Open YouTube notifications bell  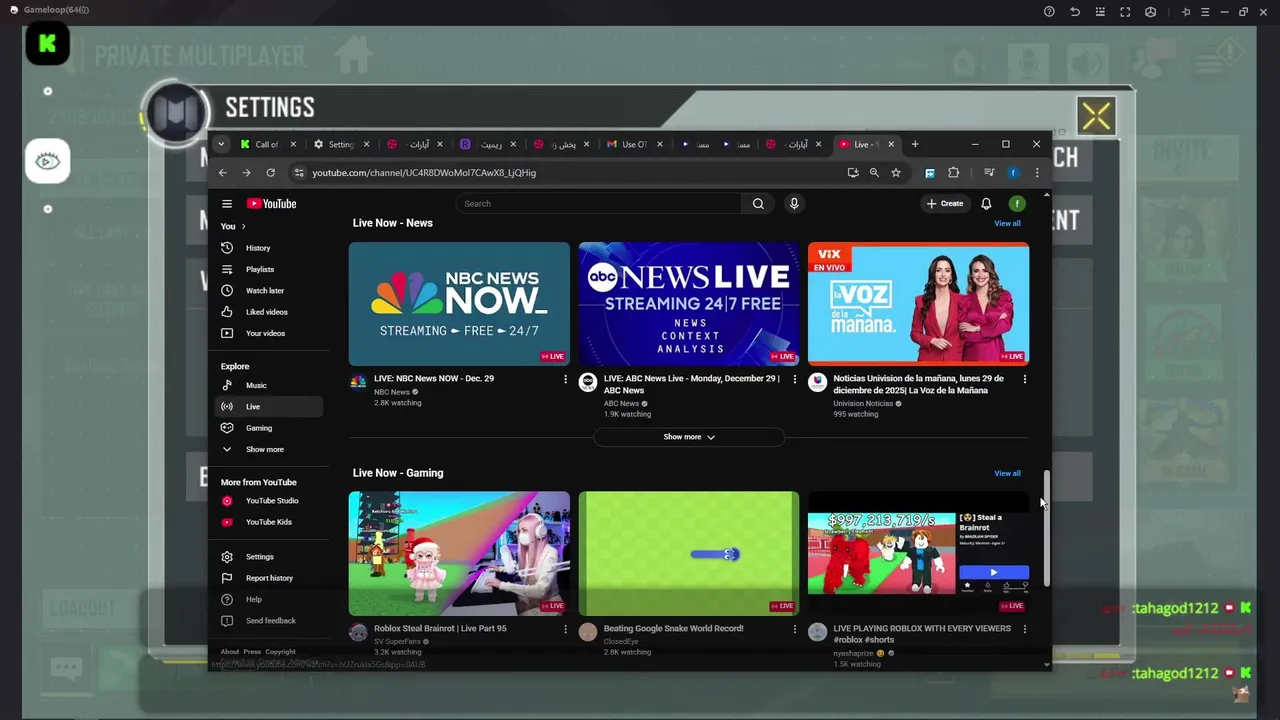tap(986, 204)
